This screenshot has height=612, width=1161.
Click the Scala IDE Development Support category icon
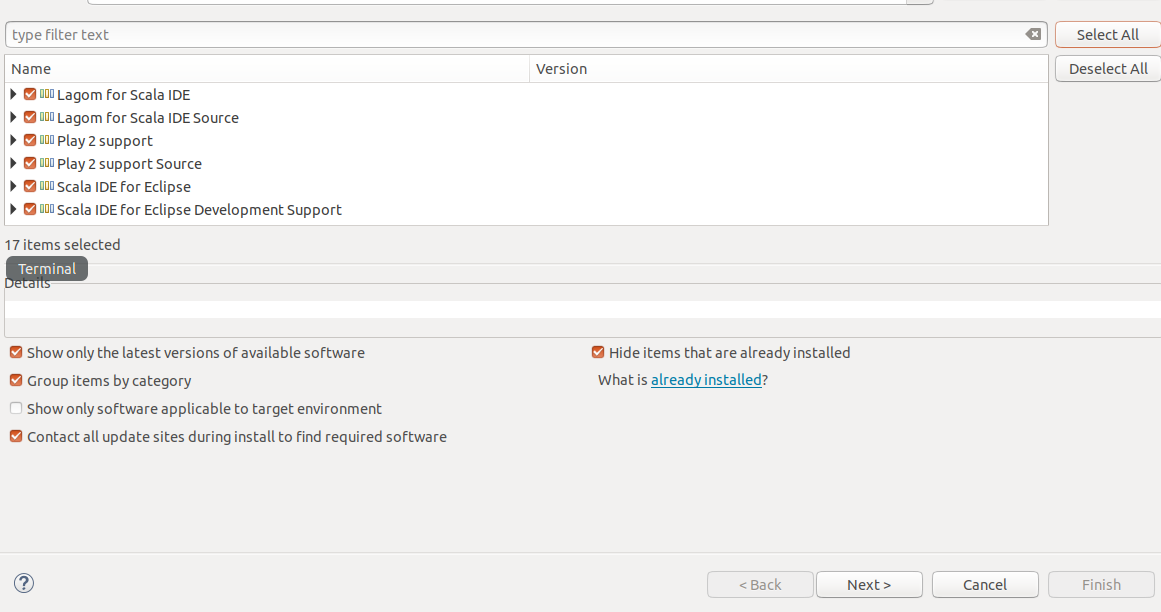(47, 209)
